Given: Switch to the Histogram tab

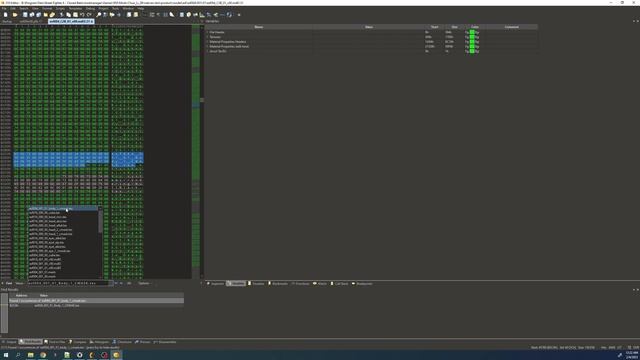Looking at the screenshot, I should 100,342.
